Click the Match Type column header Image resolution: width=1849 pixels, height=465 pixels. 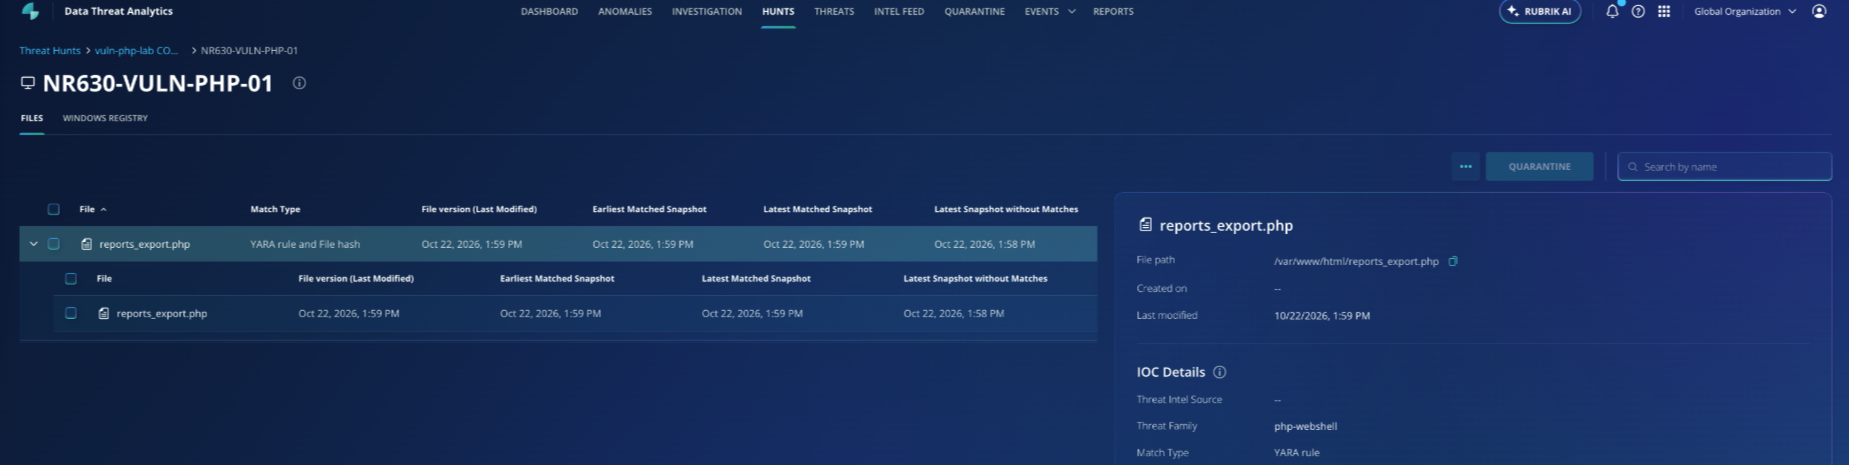pyautogui.click(x=275, y=209)
